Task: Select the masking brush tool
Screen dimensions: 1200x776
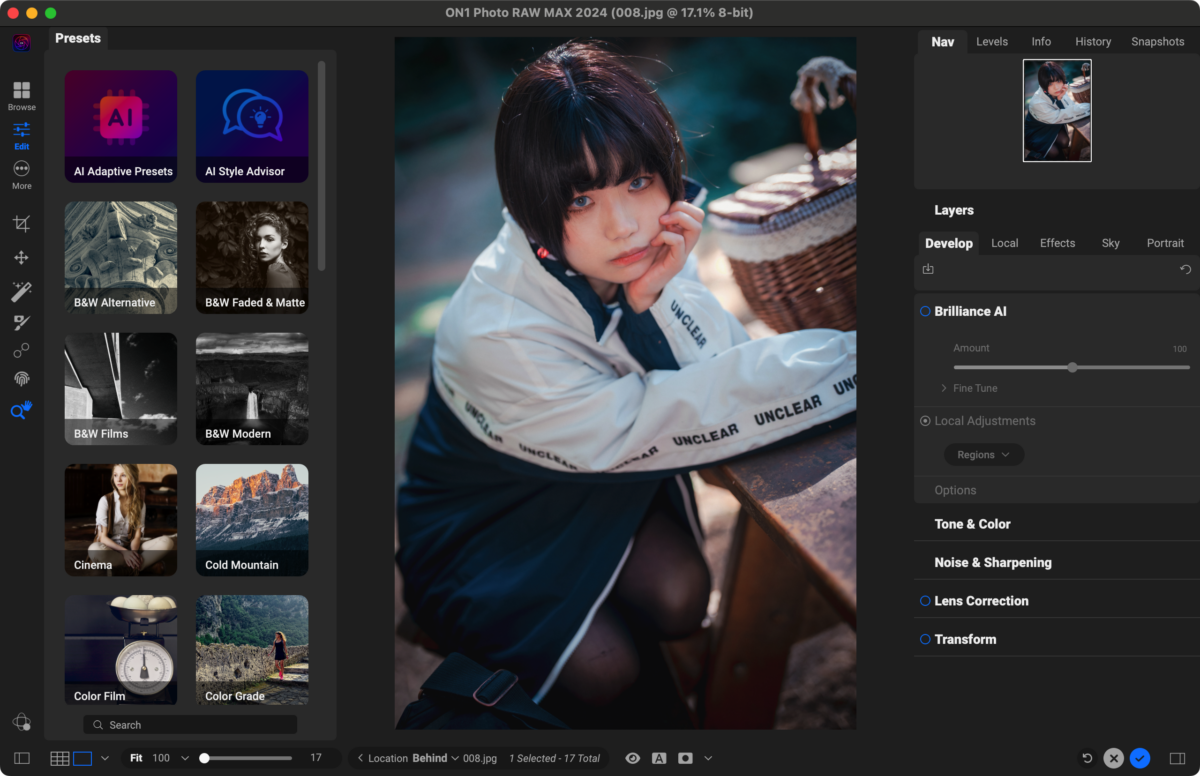Action: [21, 322]
